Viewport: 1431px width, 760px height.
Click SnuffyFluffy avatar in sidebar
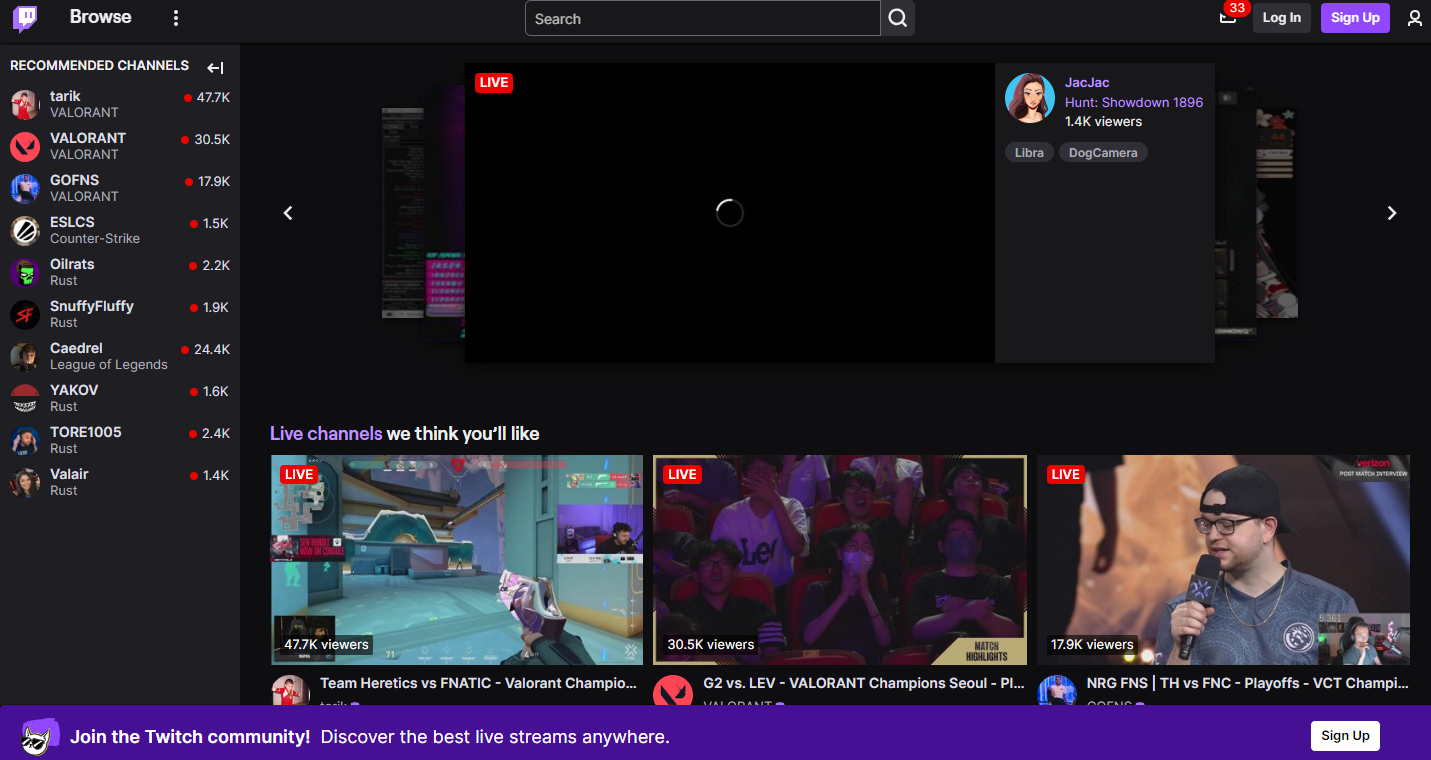25,314
